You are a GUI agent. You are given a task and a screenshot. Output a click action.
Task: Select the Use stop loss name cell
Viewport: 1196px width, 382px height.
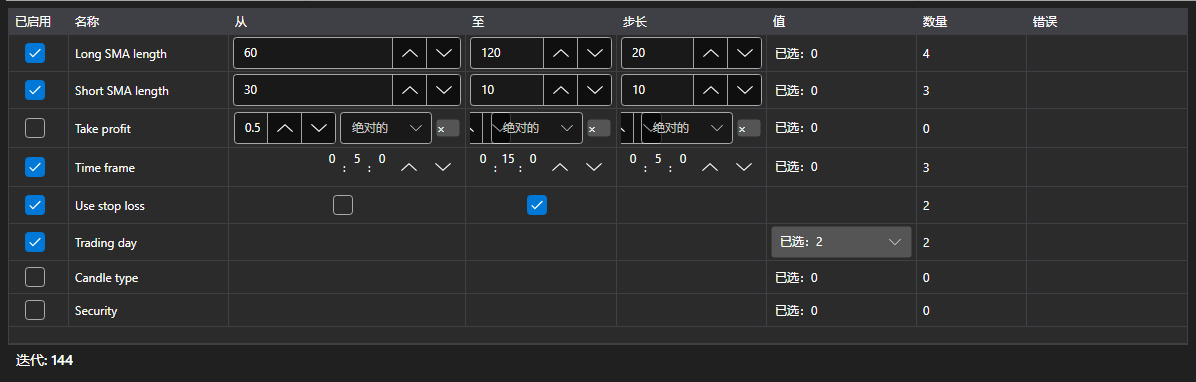[x=149, y=205]
